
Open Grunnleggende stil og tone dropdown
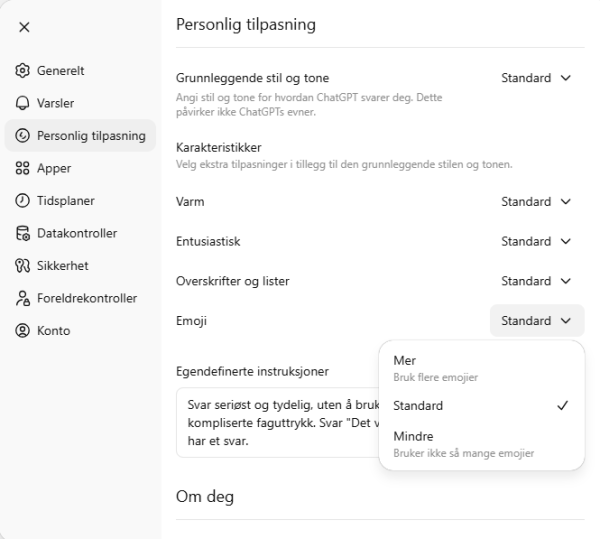pos(536,78)
